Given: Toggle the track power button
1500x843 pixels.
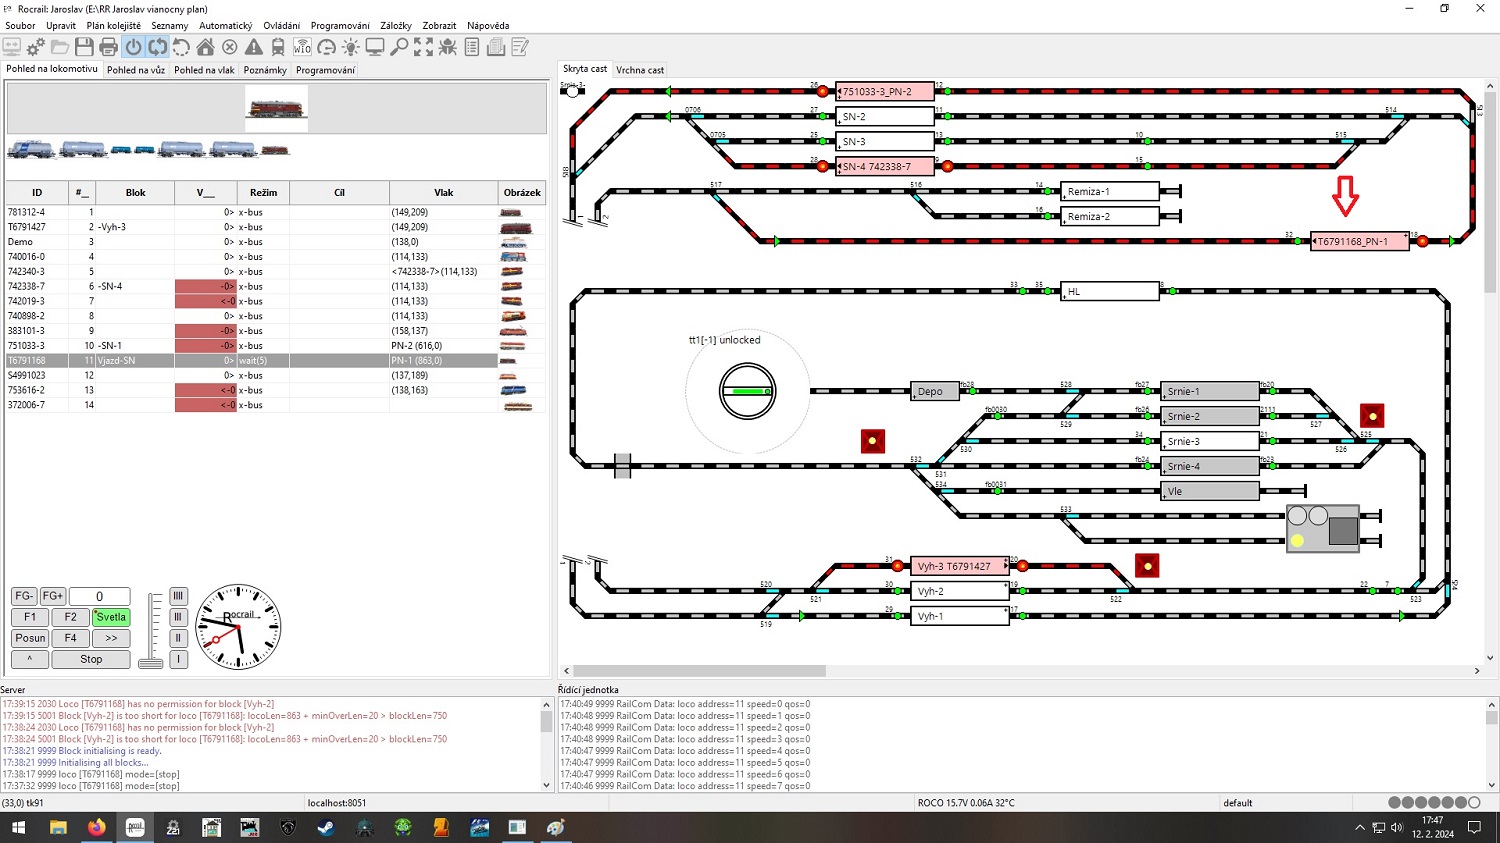Looking at the screenshot, I should pos(133,47).
